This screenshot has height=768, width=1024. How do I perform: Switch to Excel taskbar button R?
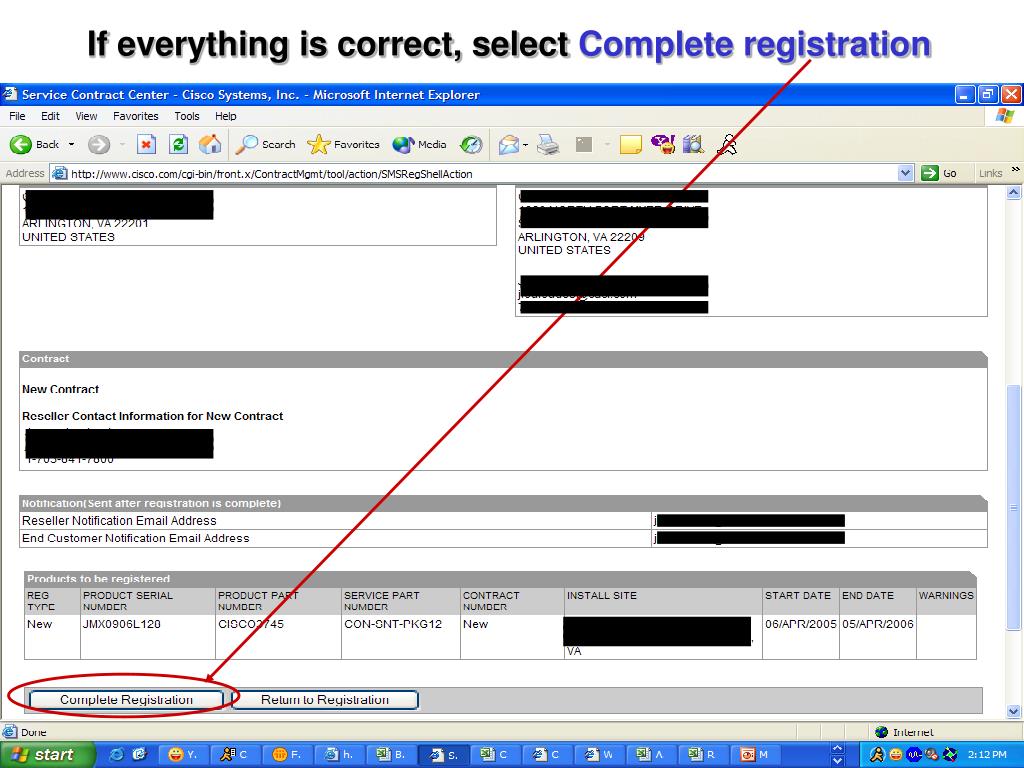point(702,755)
